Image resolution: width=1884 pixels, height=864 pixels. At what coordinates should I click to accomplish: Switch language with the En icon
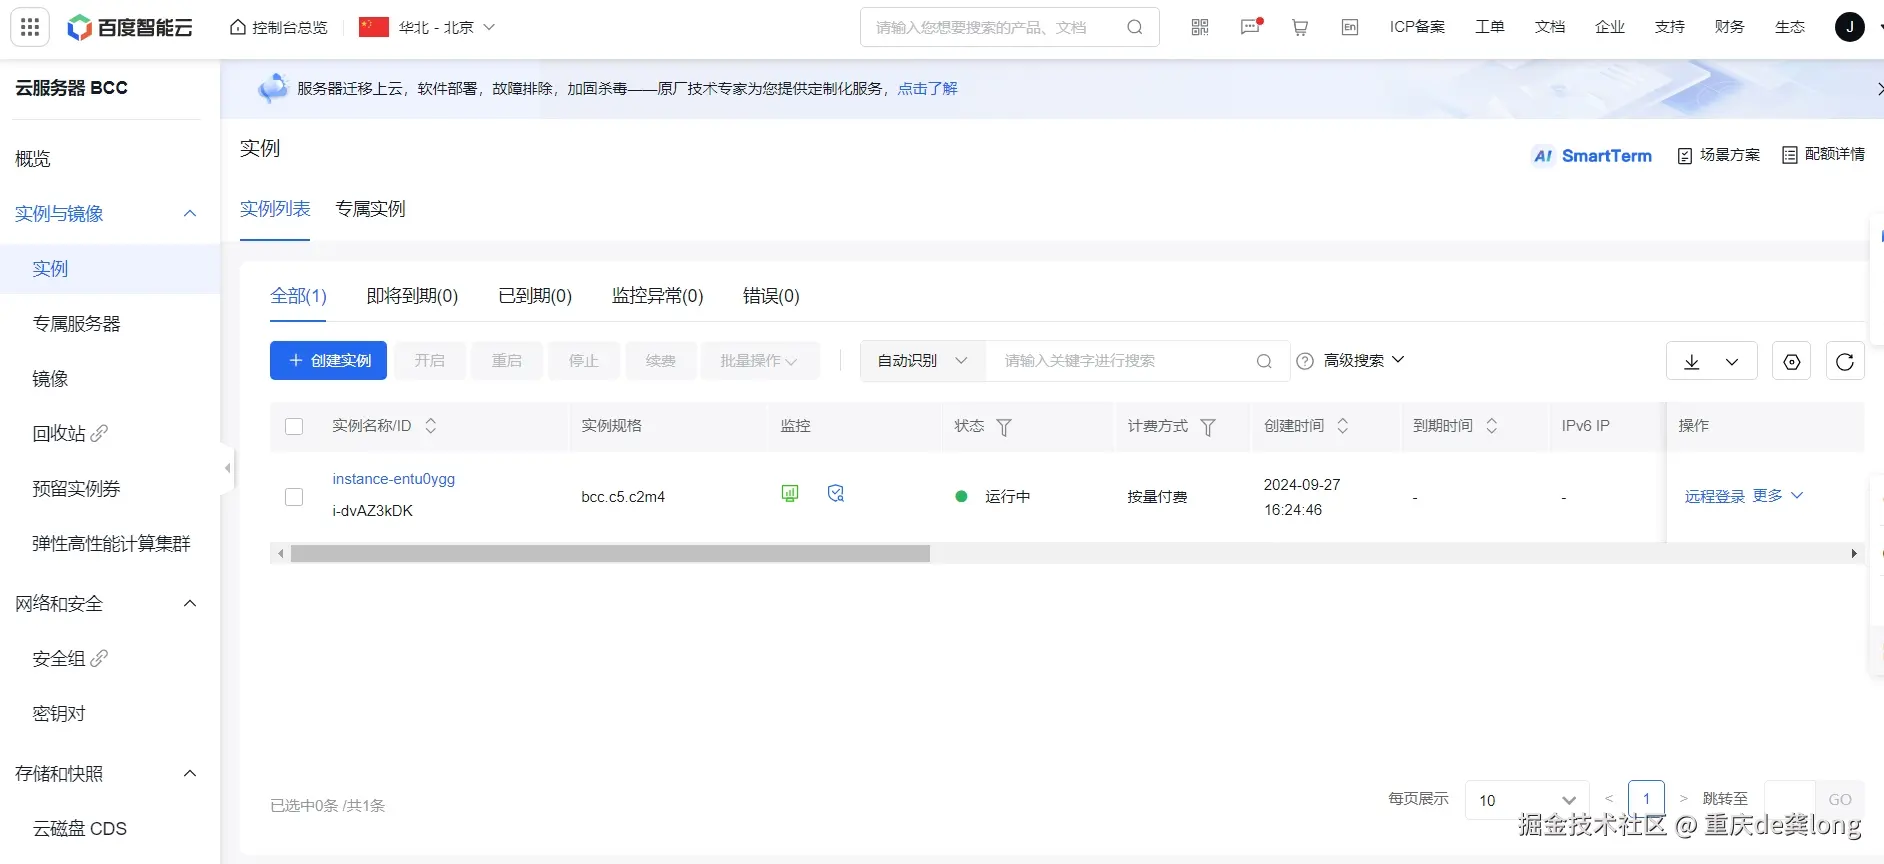tap(1350, 27)
